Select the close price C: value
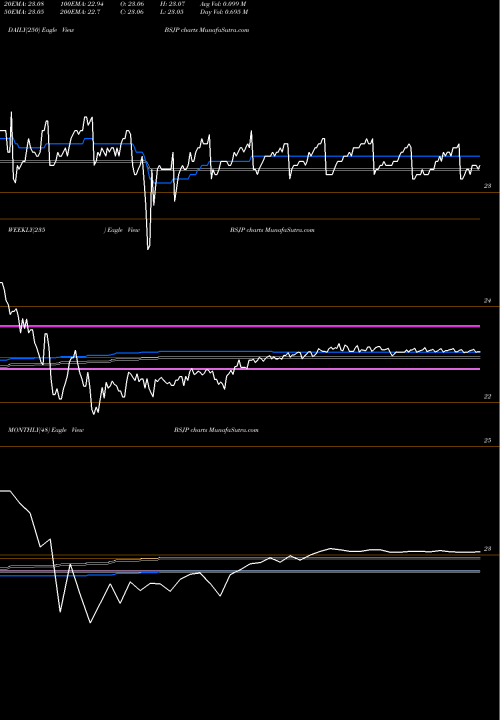 (132, 12)
